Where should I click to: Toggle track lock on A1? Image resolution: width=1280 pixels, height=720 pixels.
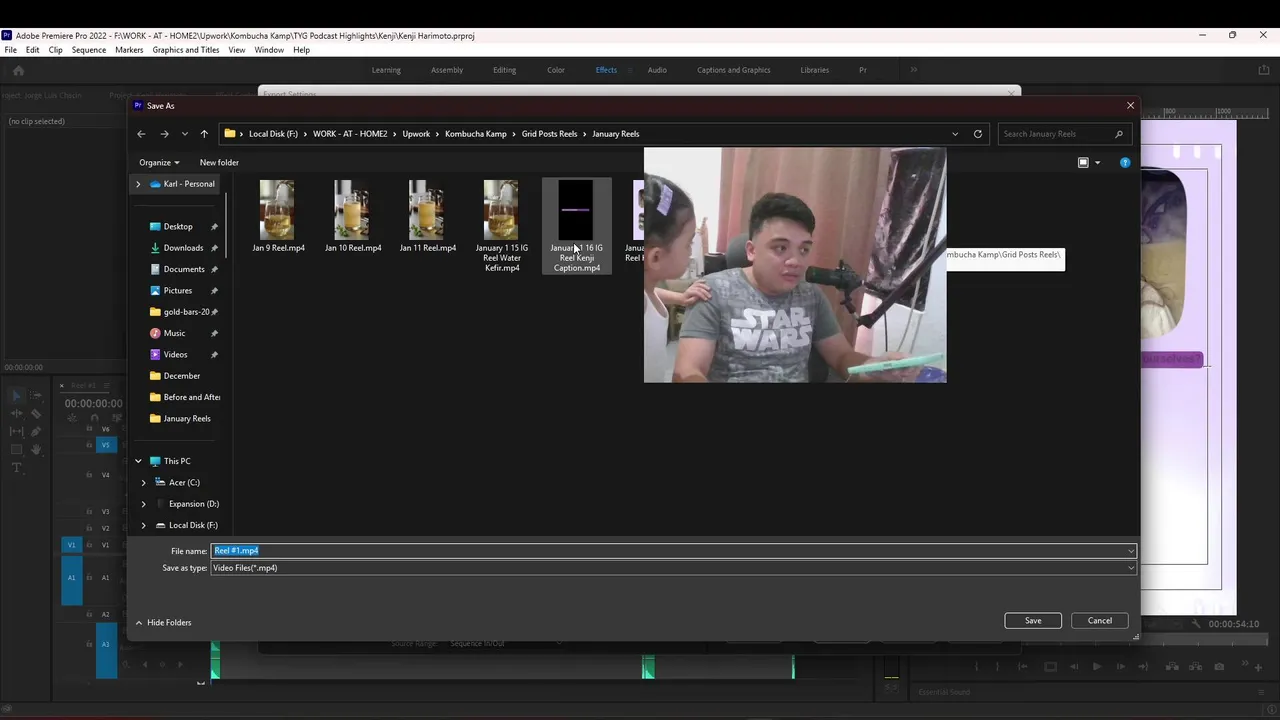point(89,577)
